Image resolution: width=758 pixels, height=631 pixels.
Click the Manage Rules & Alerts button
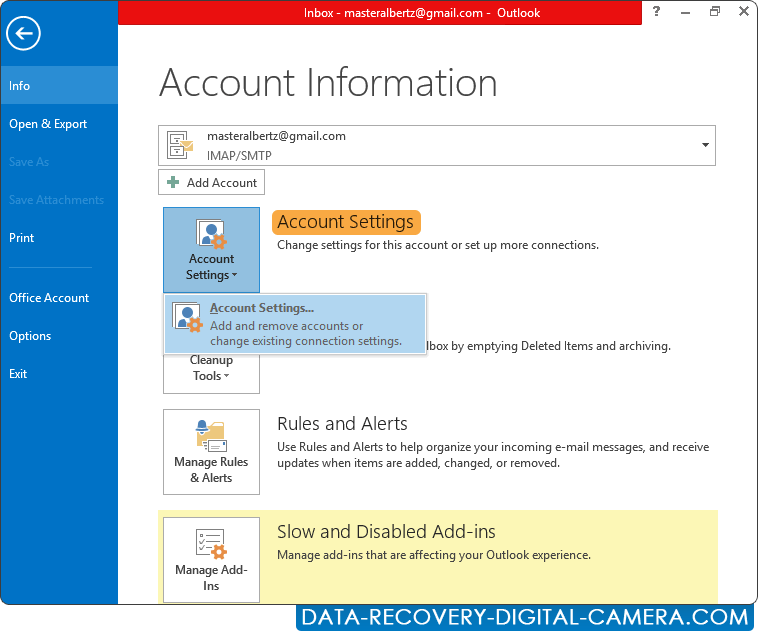[x=211, y=452]
